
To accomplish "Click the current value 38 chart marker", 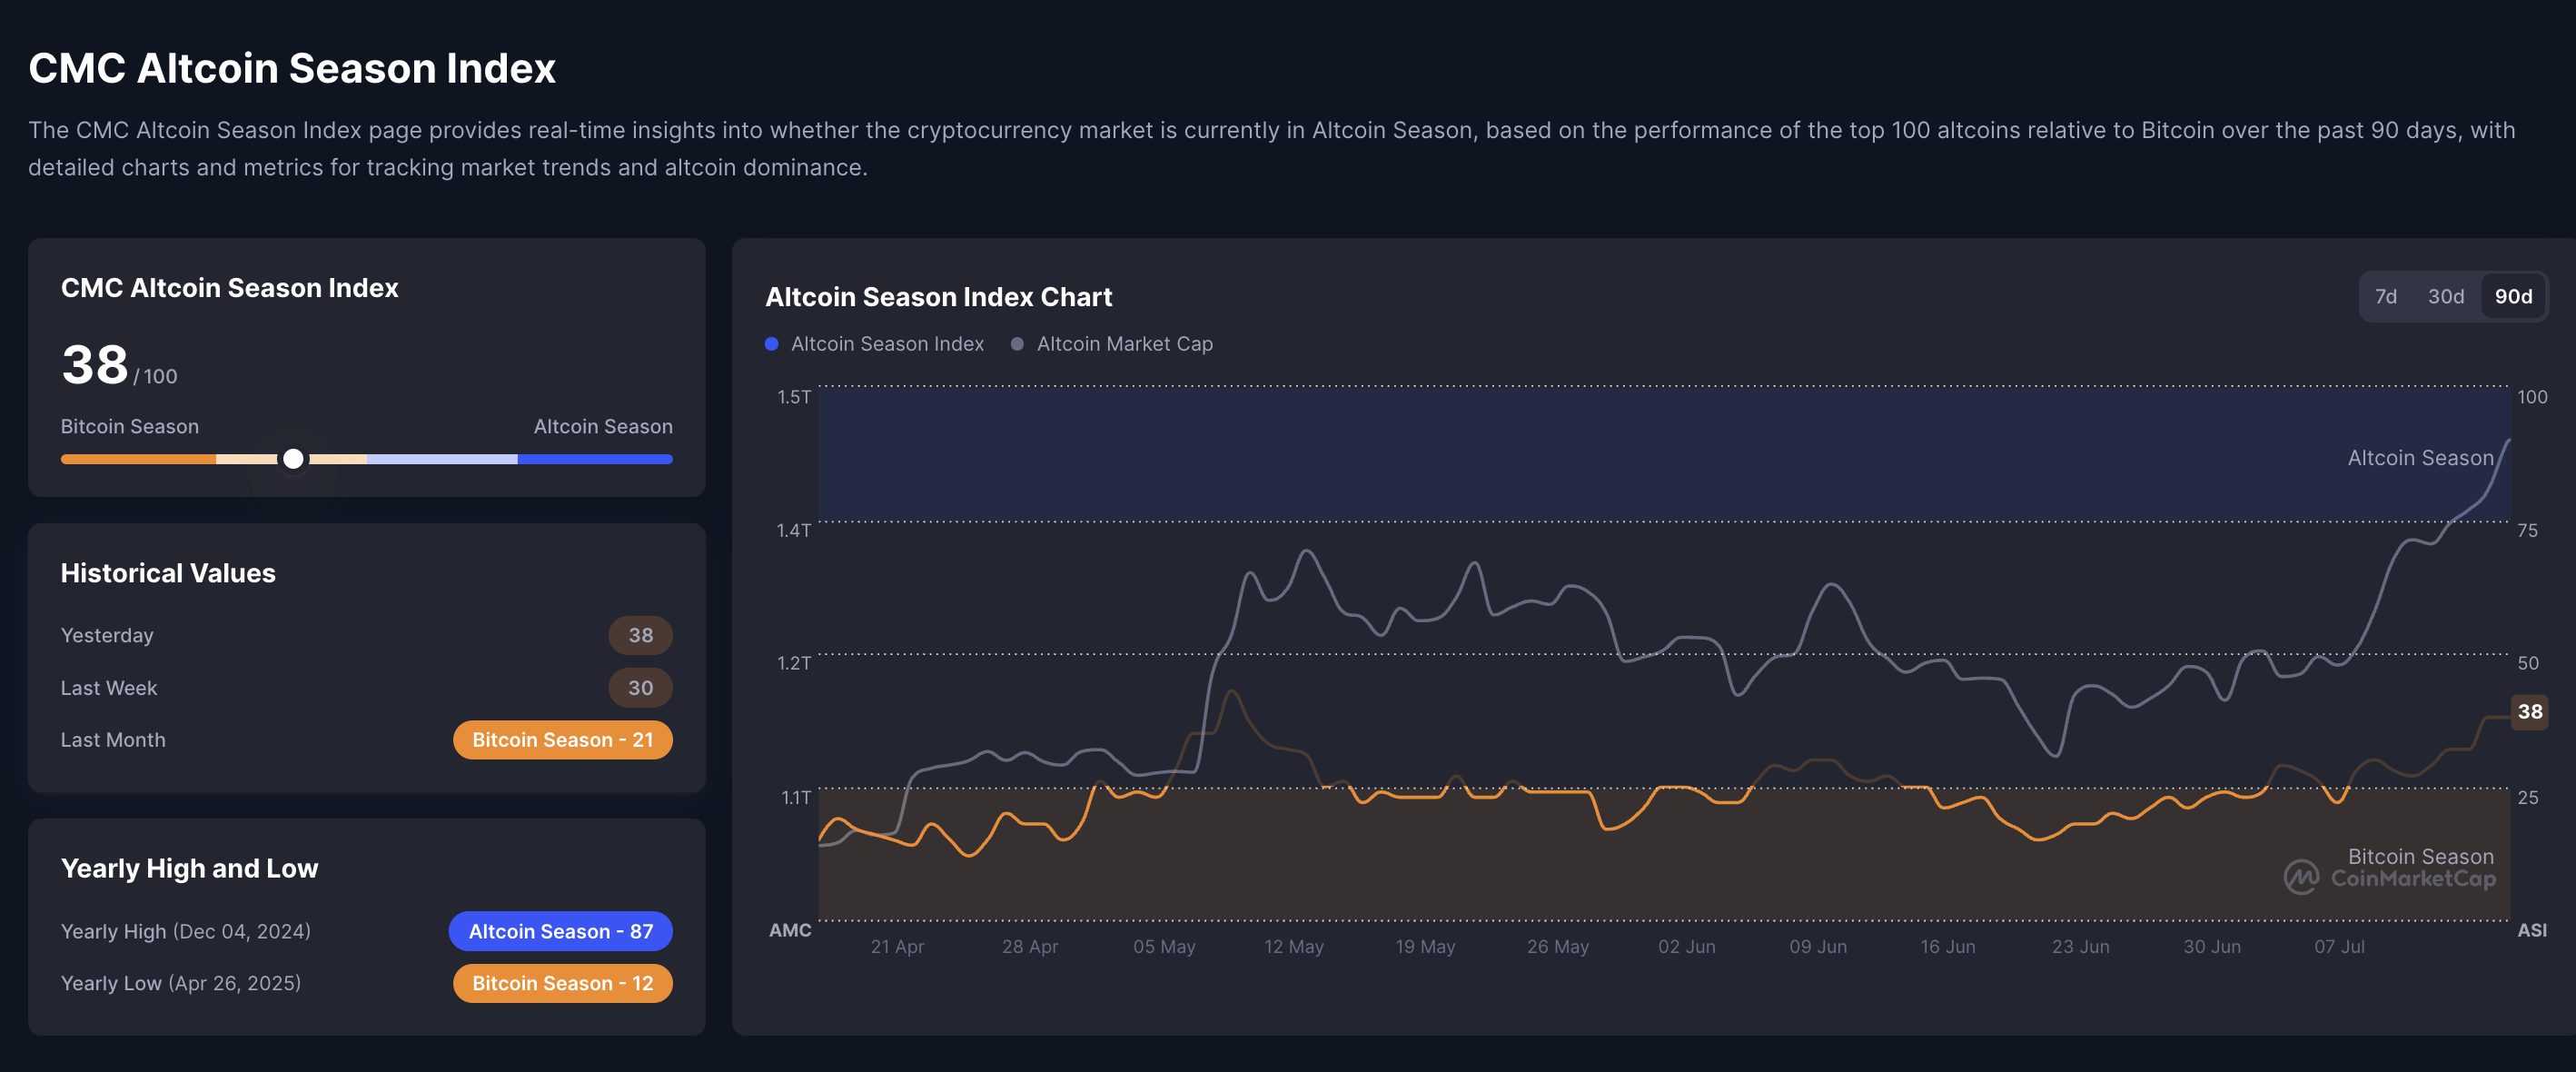I will coord(2529,712).
